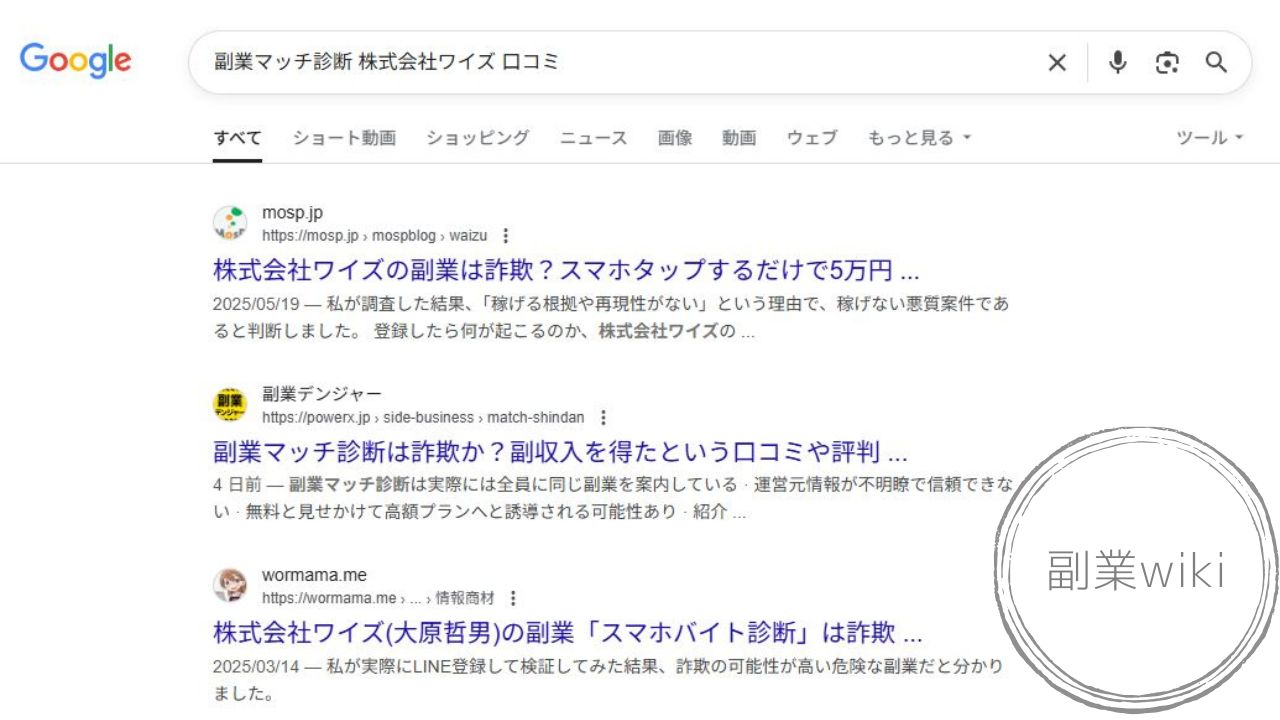Go to the ニュース tab
The width and height of the screenshot is (1280, 720).
point(594,138)
